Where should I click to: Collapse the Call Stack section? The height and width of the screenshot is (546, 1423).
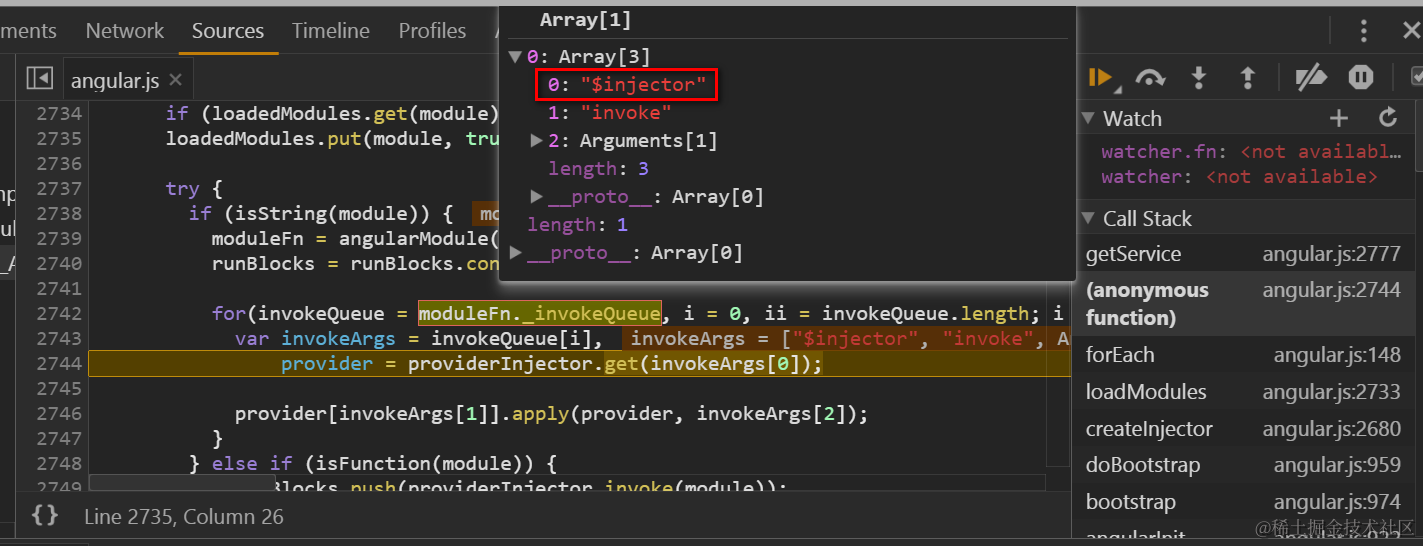[1089, 219]
